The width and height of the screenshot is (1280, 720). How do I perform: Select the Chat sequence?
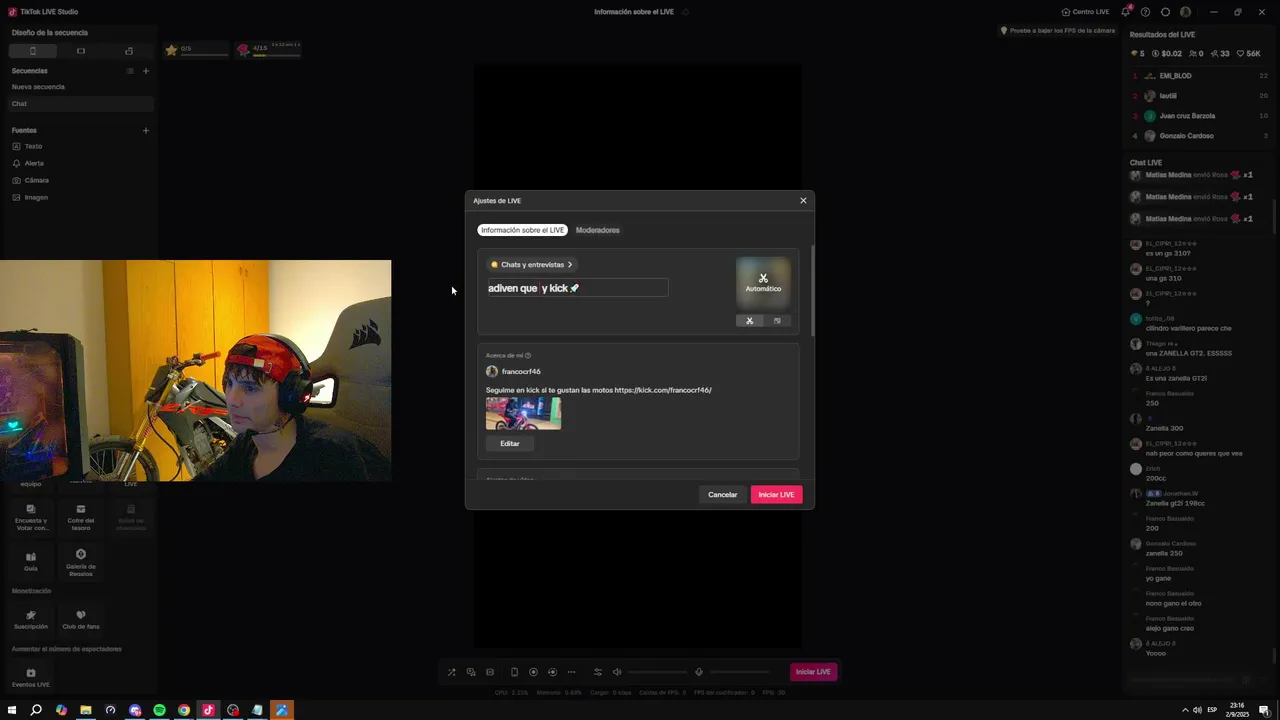80,104
